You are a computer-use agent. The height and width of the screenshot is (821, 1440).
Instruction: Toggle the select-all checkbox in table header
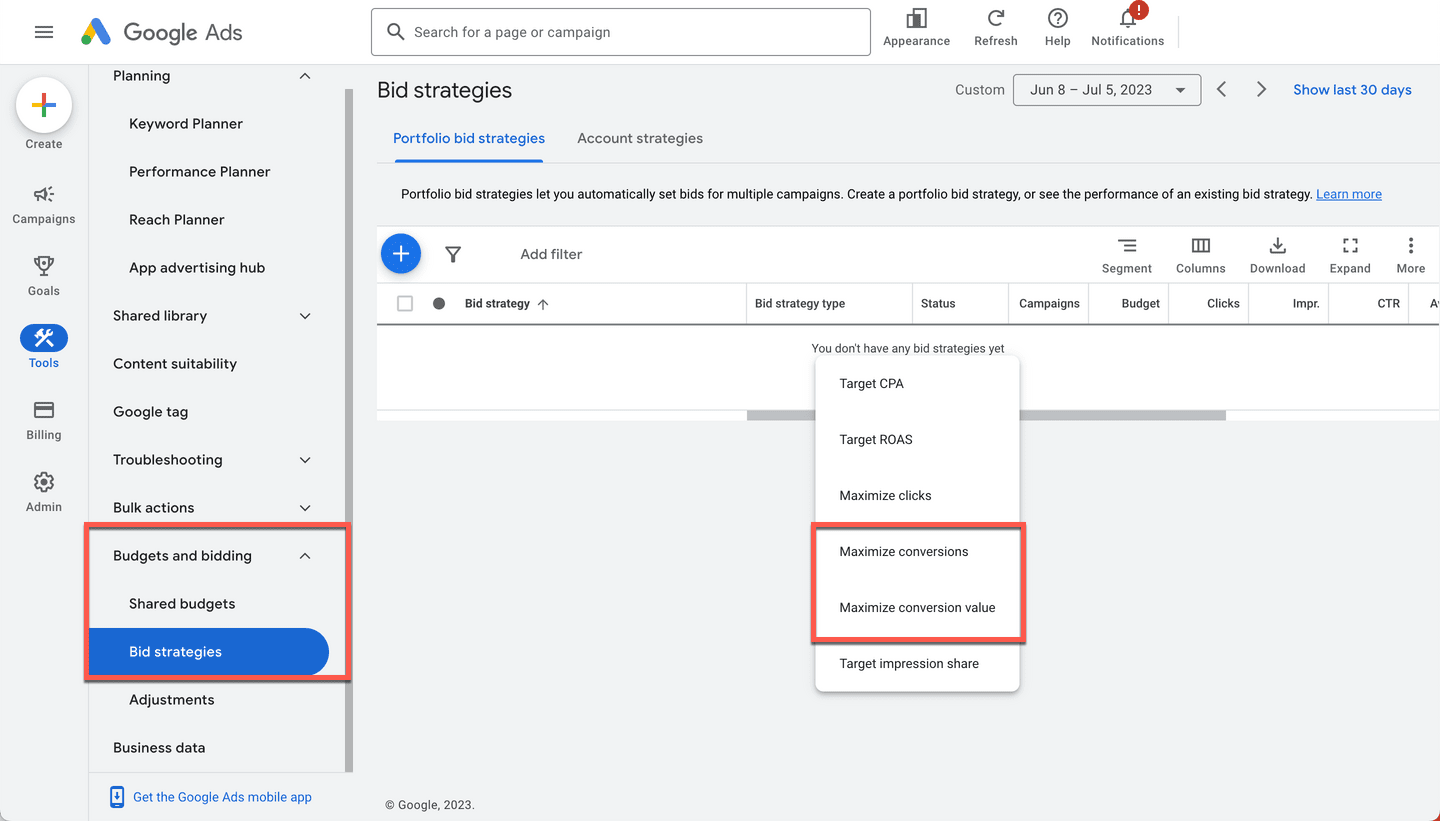pos(405,304)
